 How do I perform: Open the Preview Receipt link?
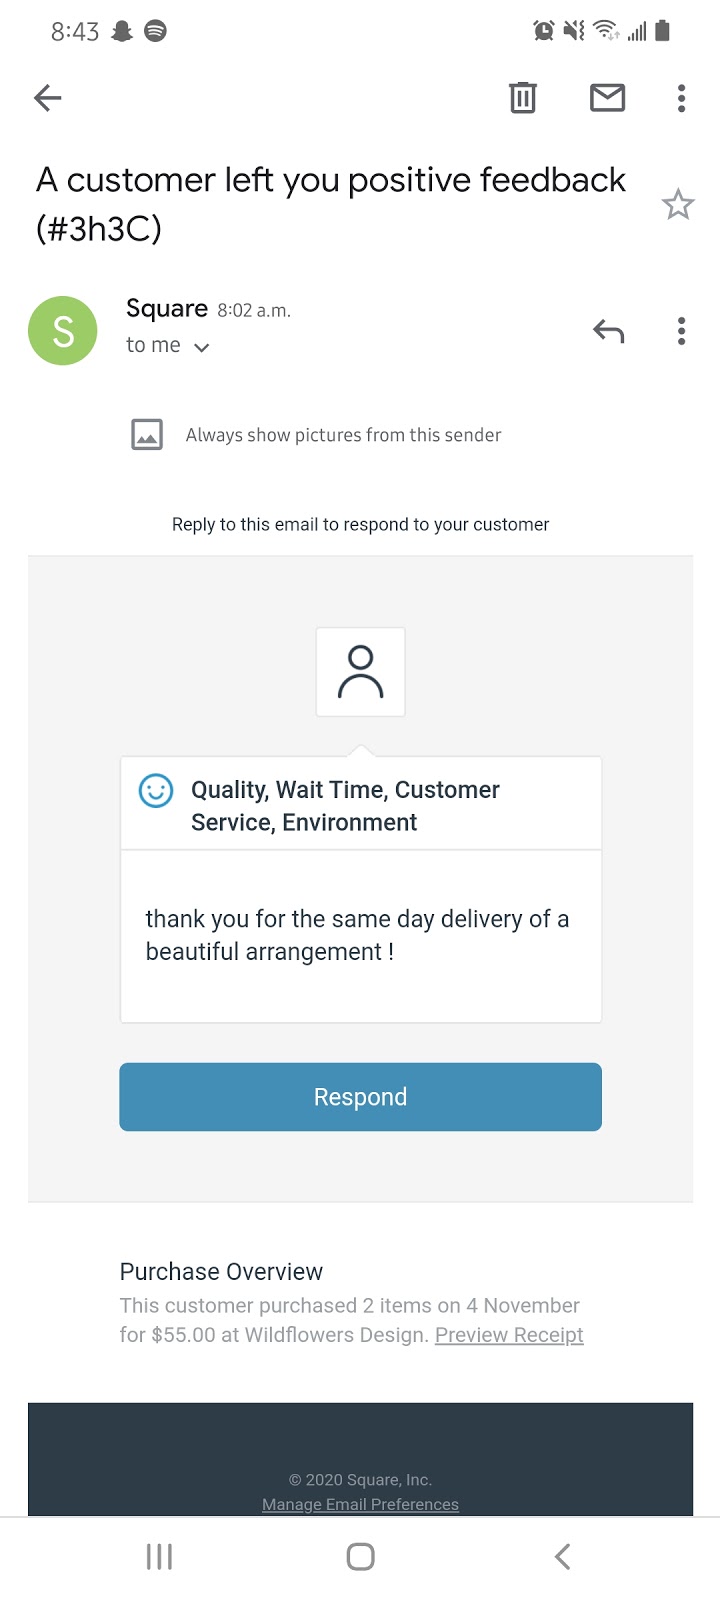click(x=509, y=1335)
